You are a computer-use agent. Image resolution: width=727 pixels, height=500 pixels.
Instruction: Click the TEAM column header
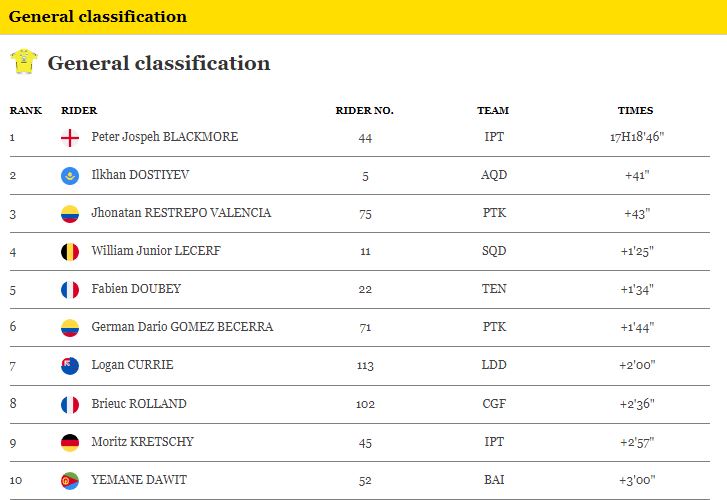click(x=493, y=110)
